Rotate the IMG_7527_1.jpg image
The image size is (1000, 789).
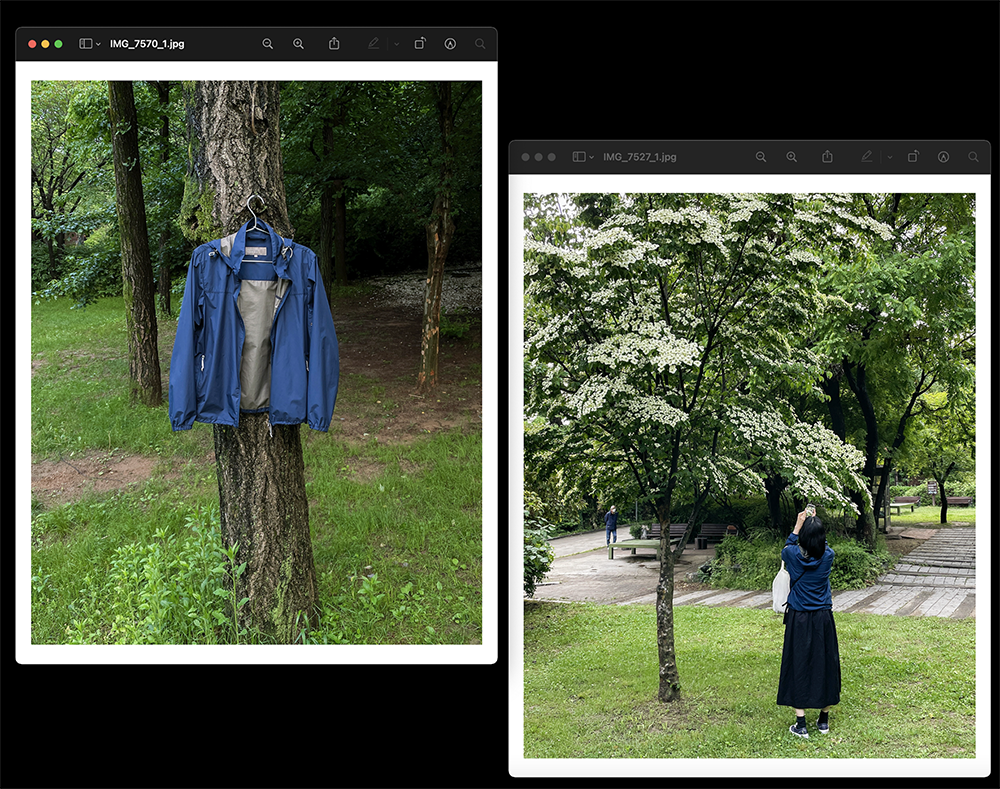pyautogui.click(x=913, y=157)
